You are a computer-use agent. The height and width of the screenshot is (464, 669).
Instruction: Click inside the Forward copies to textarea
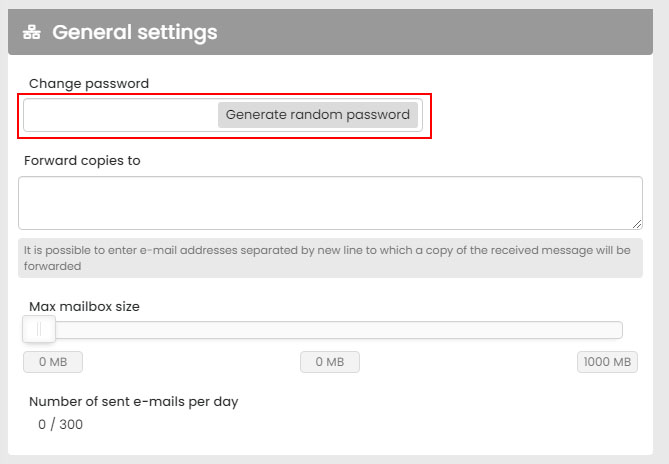click(330, 203)
